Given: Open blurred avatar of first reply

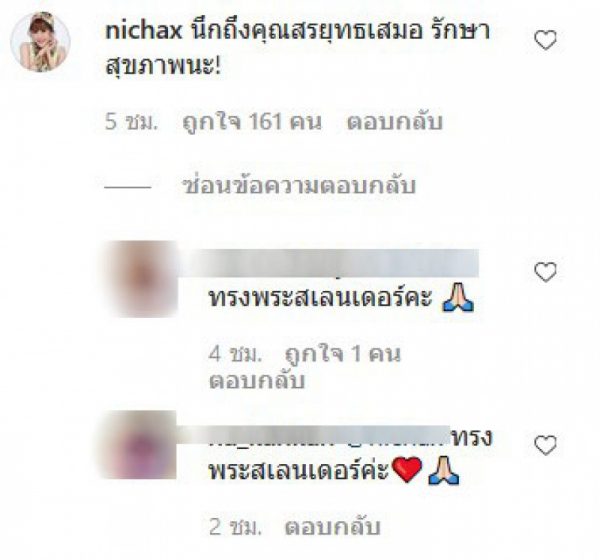Looking at the screenshot, I should [x=142, y=279].
